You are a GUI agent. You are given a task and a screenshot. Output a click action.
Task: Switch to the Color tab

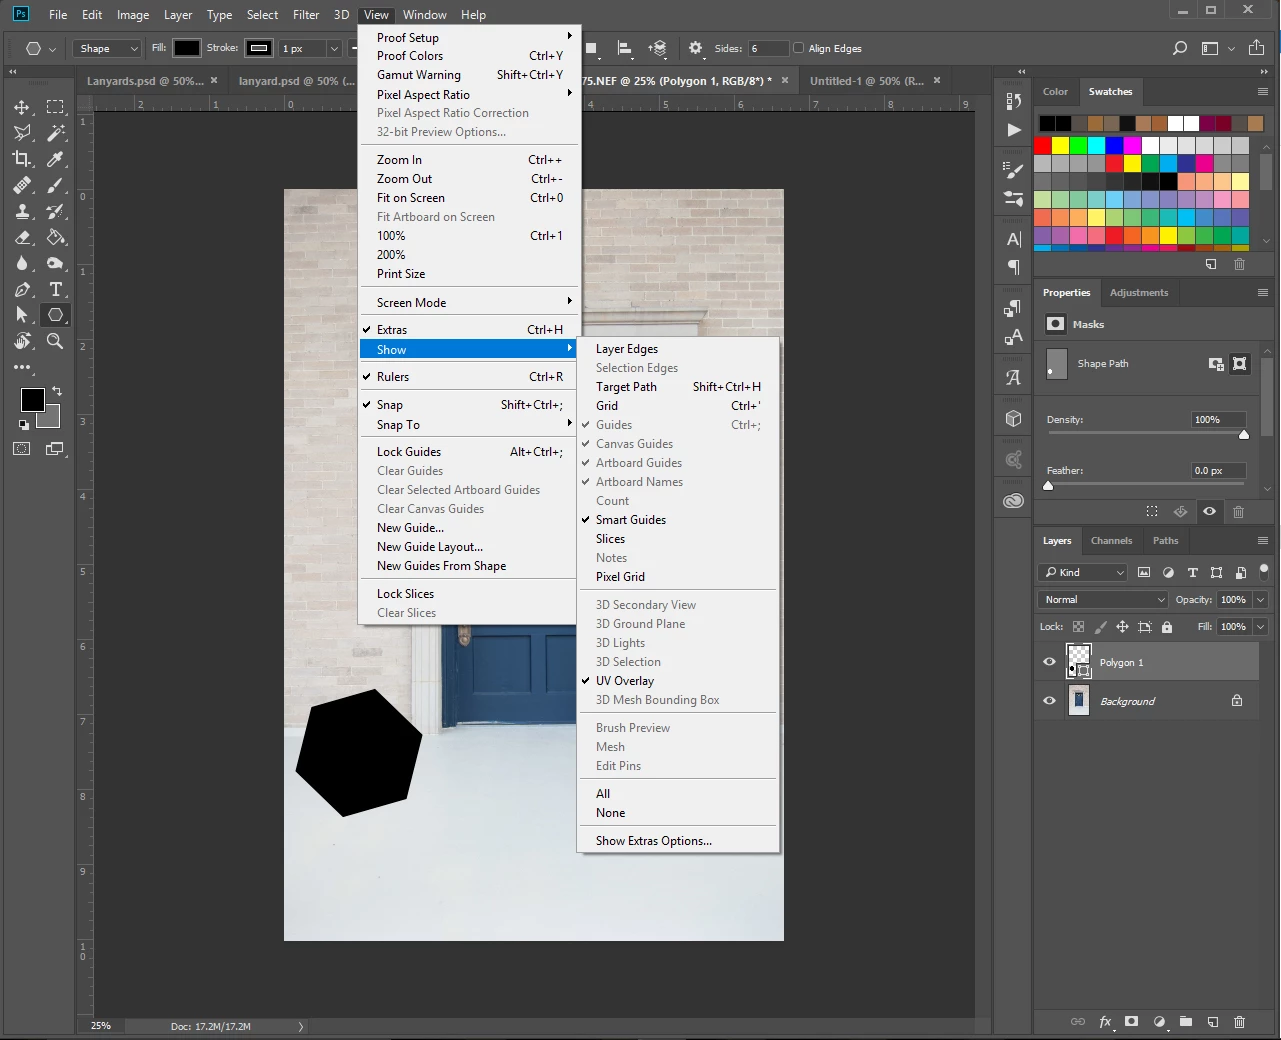(1055, 91)
